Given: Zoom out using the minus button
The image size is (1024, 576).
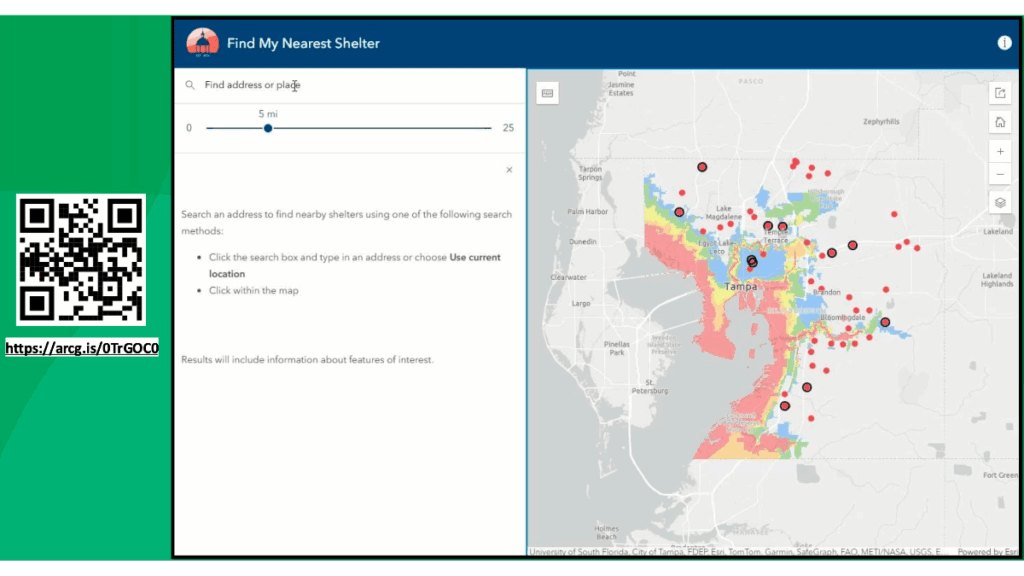Looking at the screenshot, I should click(1000, 174).
